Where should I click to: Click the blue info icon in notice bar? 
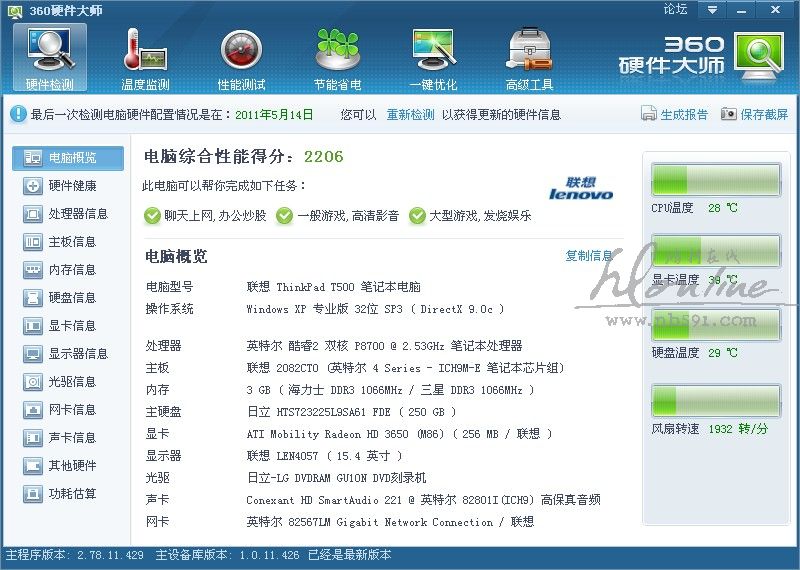(x=18, y=114)
